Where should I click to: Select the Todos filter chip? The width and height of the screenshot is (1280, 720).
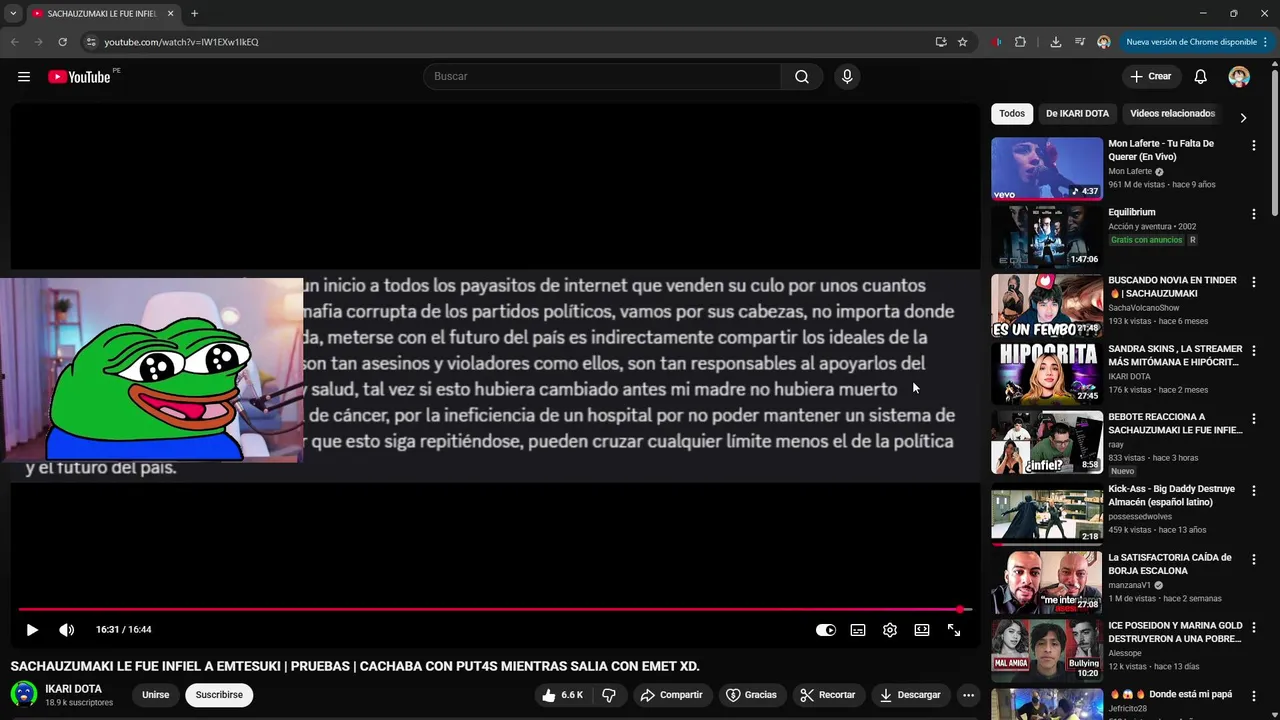(x=1012, y=114)
